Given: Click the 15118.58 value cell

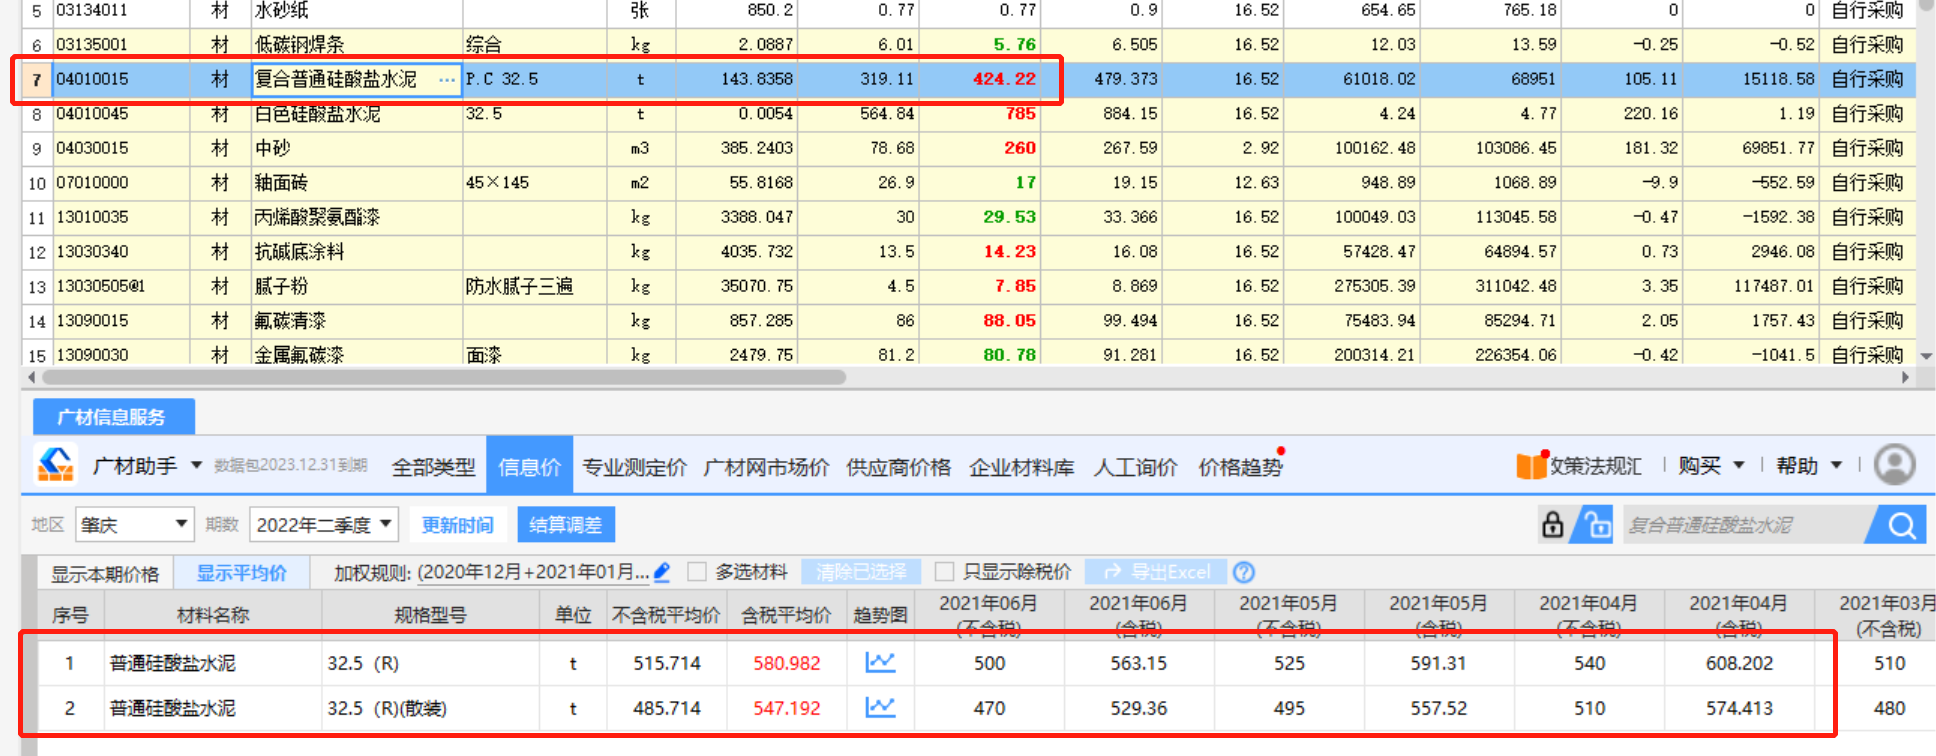Looking at the screenshot, I should coord(1751,79).
